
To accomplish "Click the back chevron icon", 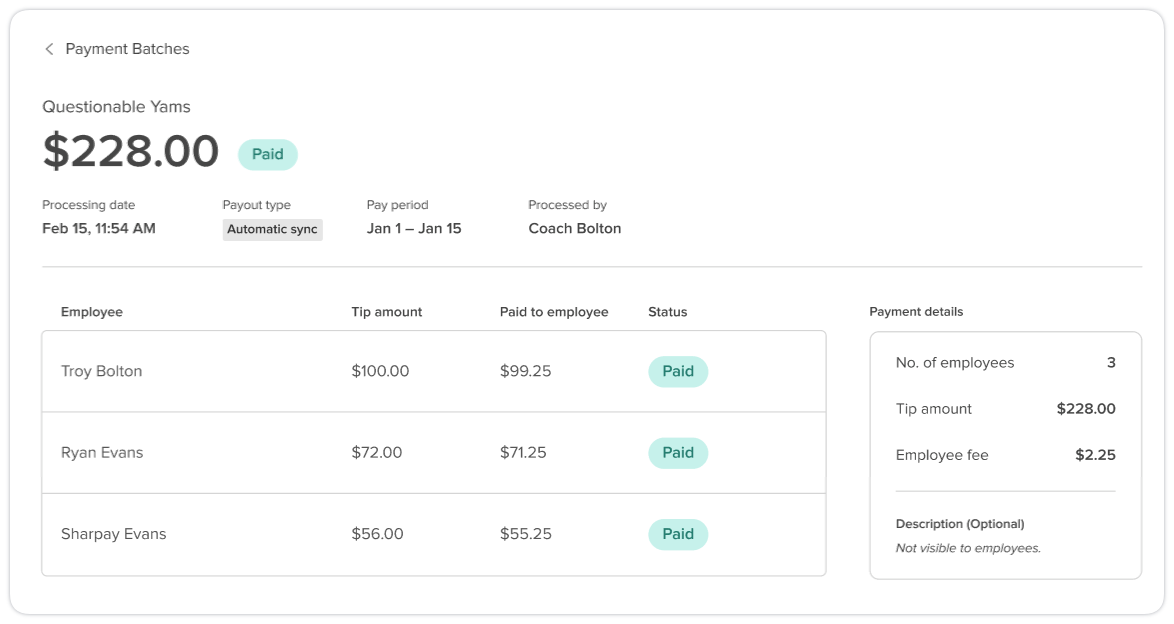I will [49, 48].
